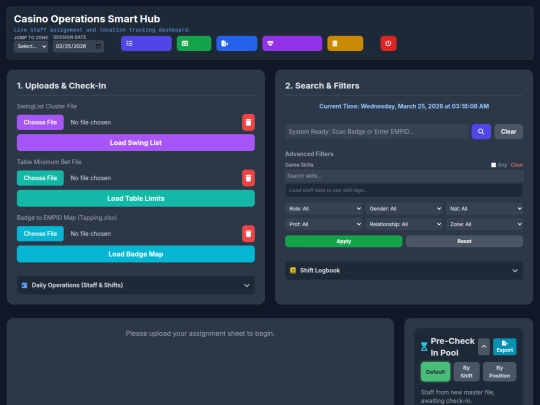Image resolution: width=540 pixels, height=405 pixels.
Task: Open the Prof: All dropdown
Action: tap(324, 224)
